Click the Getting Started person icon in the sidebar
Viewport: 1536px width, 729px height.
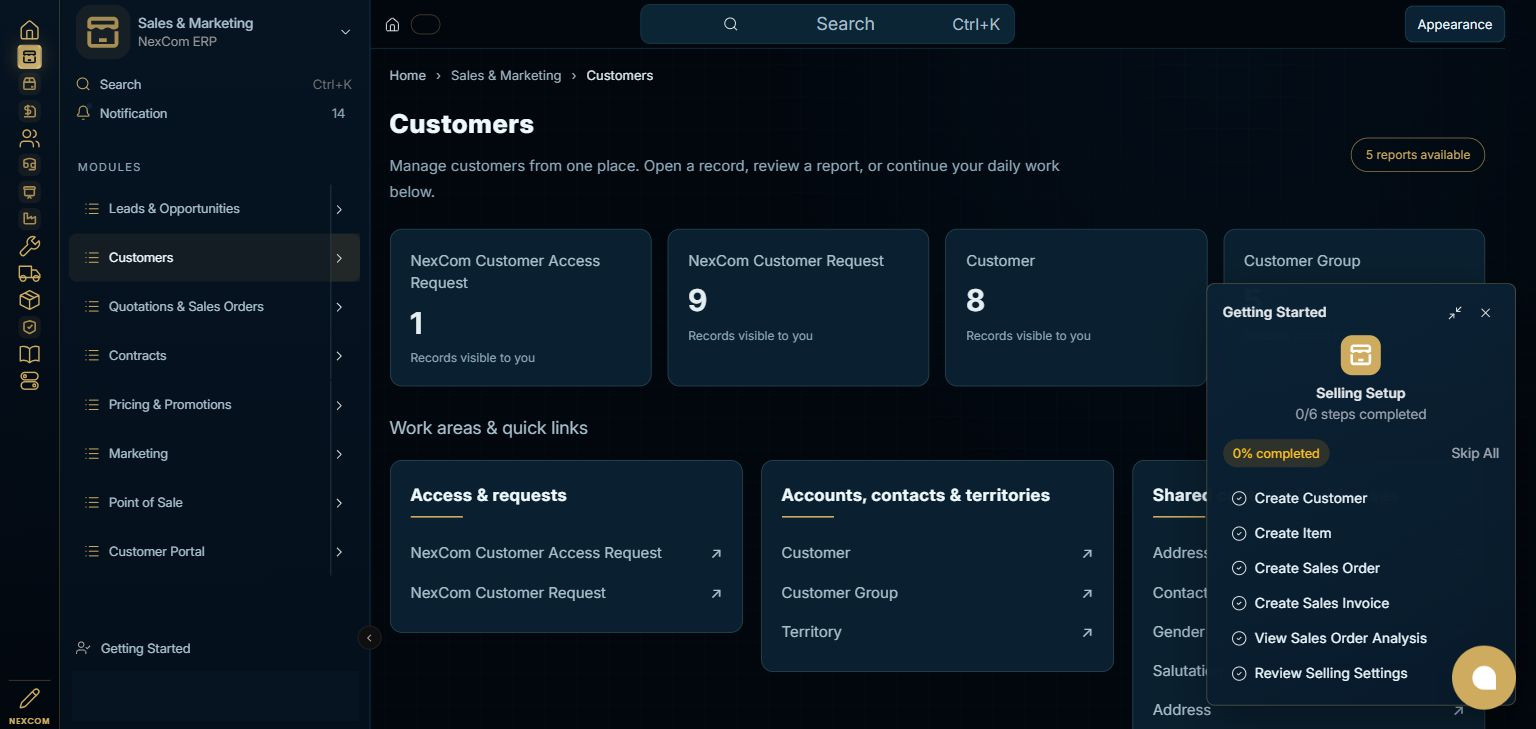click(x=84, y=648)
